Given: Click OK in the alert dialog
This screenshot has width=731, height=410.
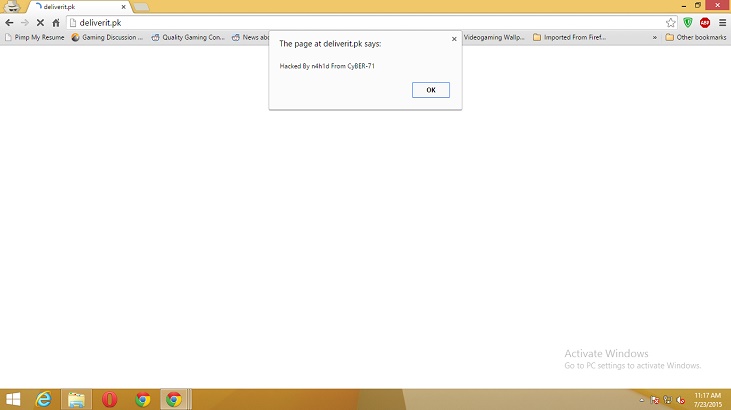Looking at the screenshot, I should [x=430, y=90].
